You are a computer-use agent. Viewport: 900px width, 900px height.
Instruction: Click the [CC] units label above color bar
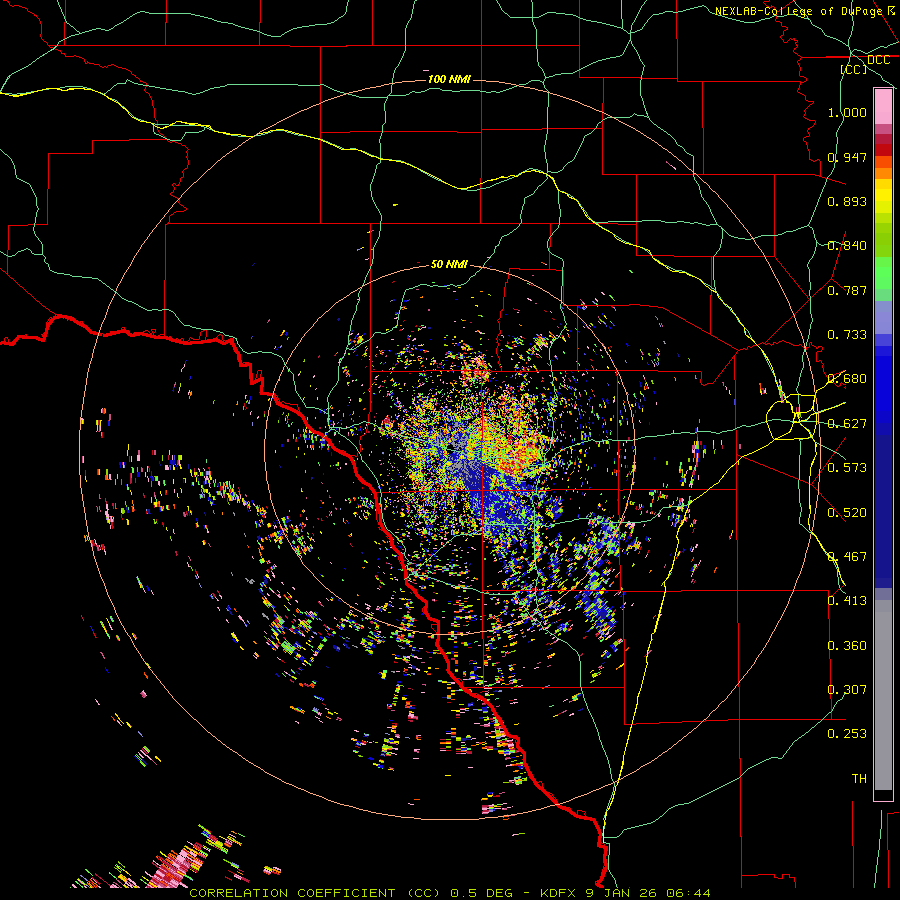pos(854,69)
